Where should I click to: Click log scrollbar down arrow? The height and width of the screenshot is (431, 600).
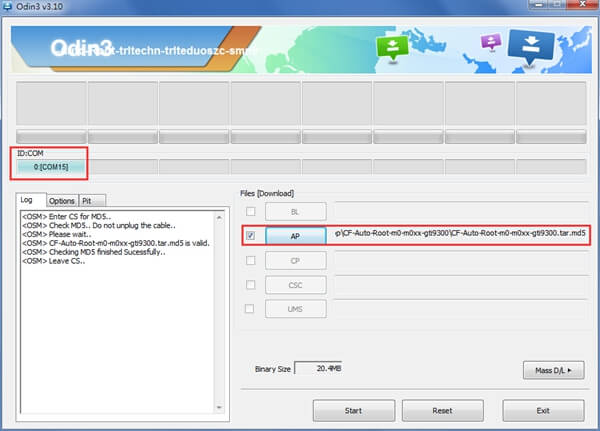coord(219,407)
